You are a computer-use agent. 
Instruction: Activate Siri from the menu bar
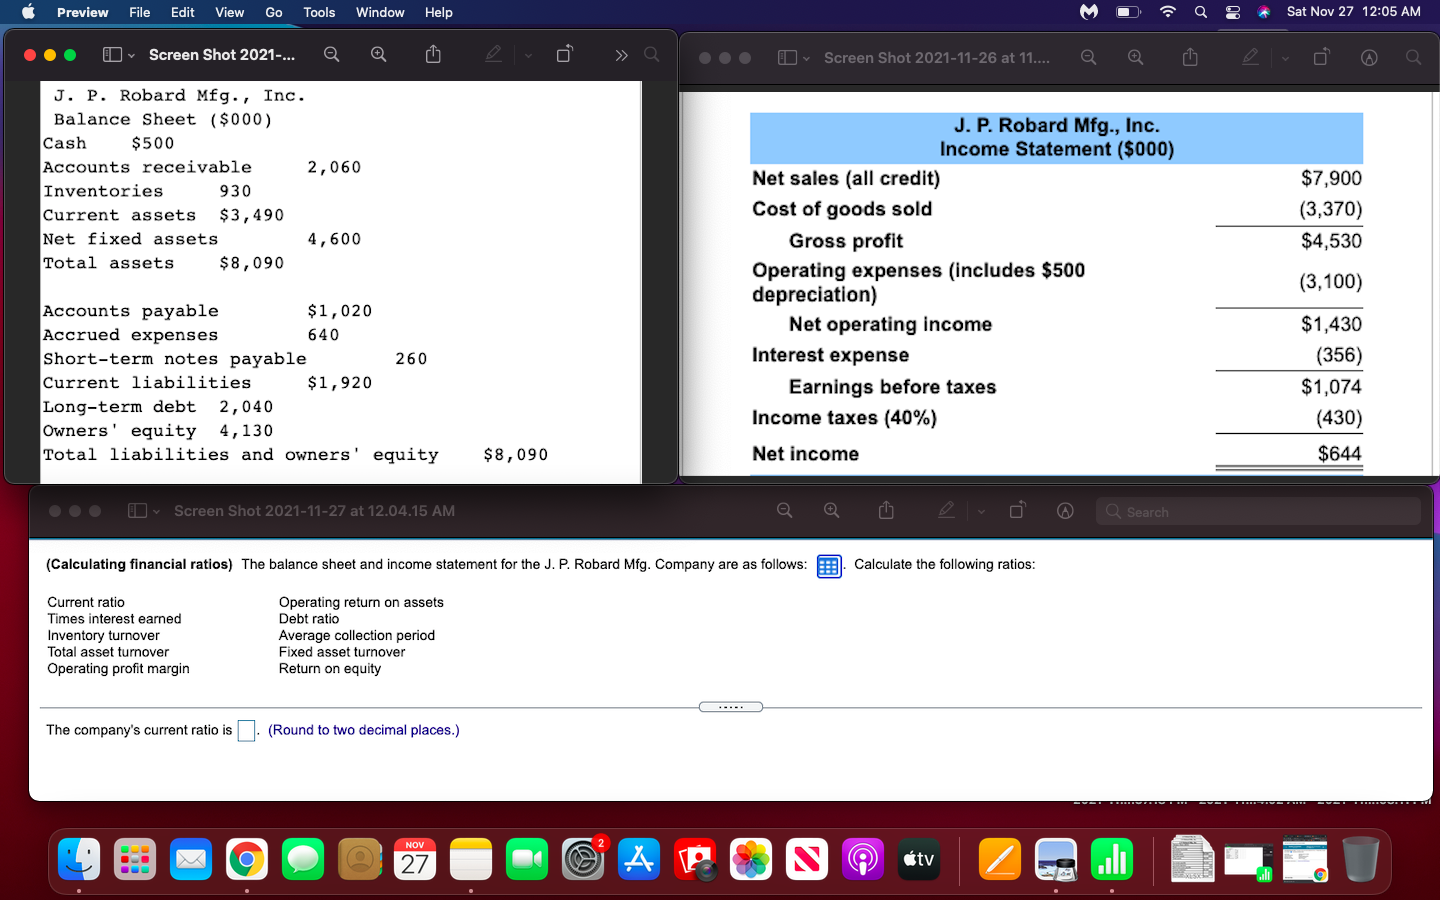click(x=1266, y=13)
